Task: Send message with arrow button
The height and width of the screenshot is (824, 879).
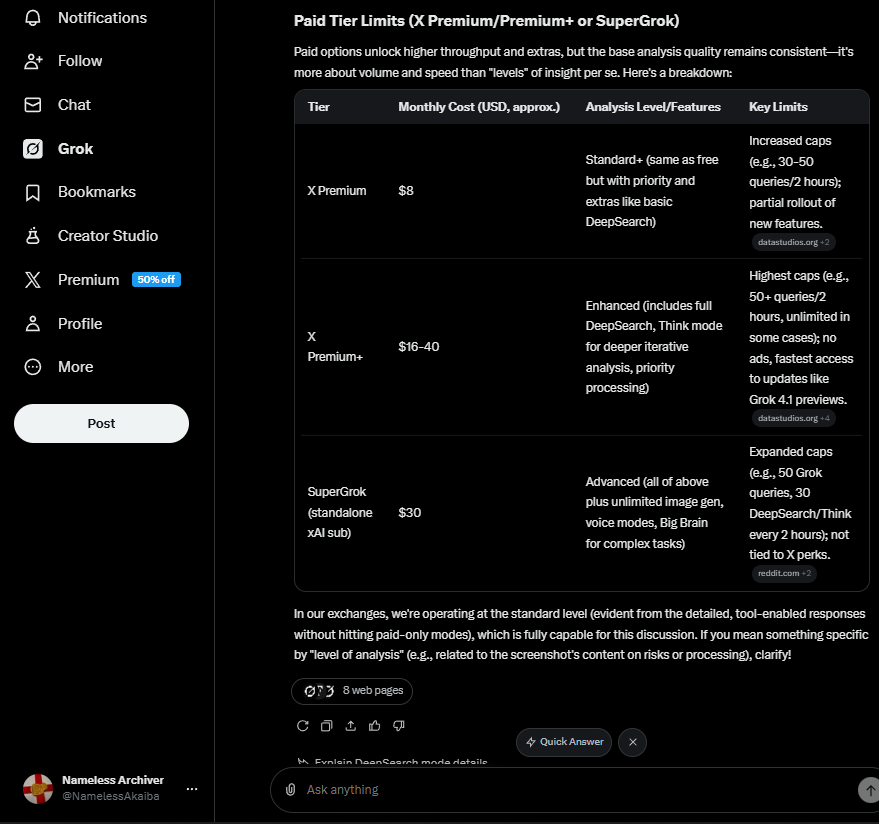Action: pos(869,790)
